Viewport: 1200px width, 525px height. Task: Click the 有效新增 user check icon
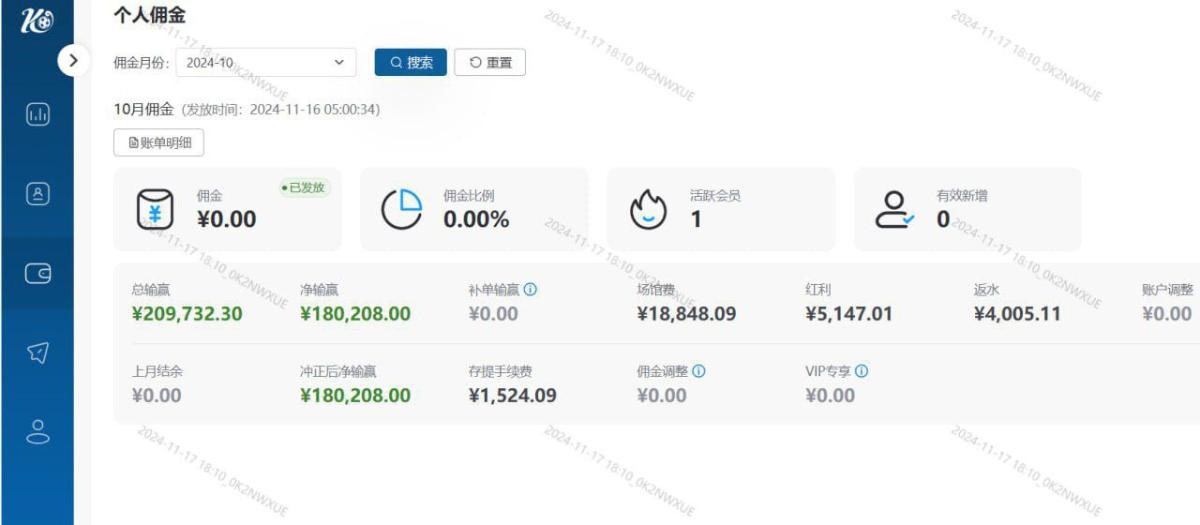(x=895, y=210)
